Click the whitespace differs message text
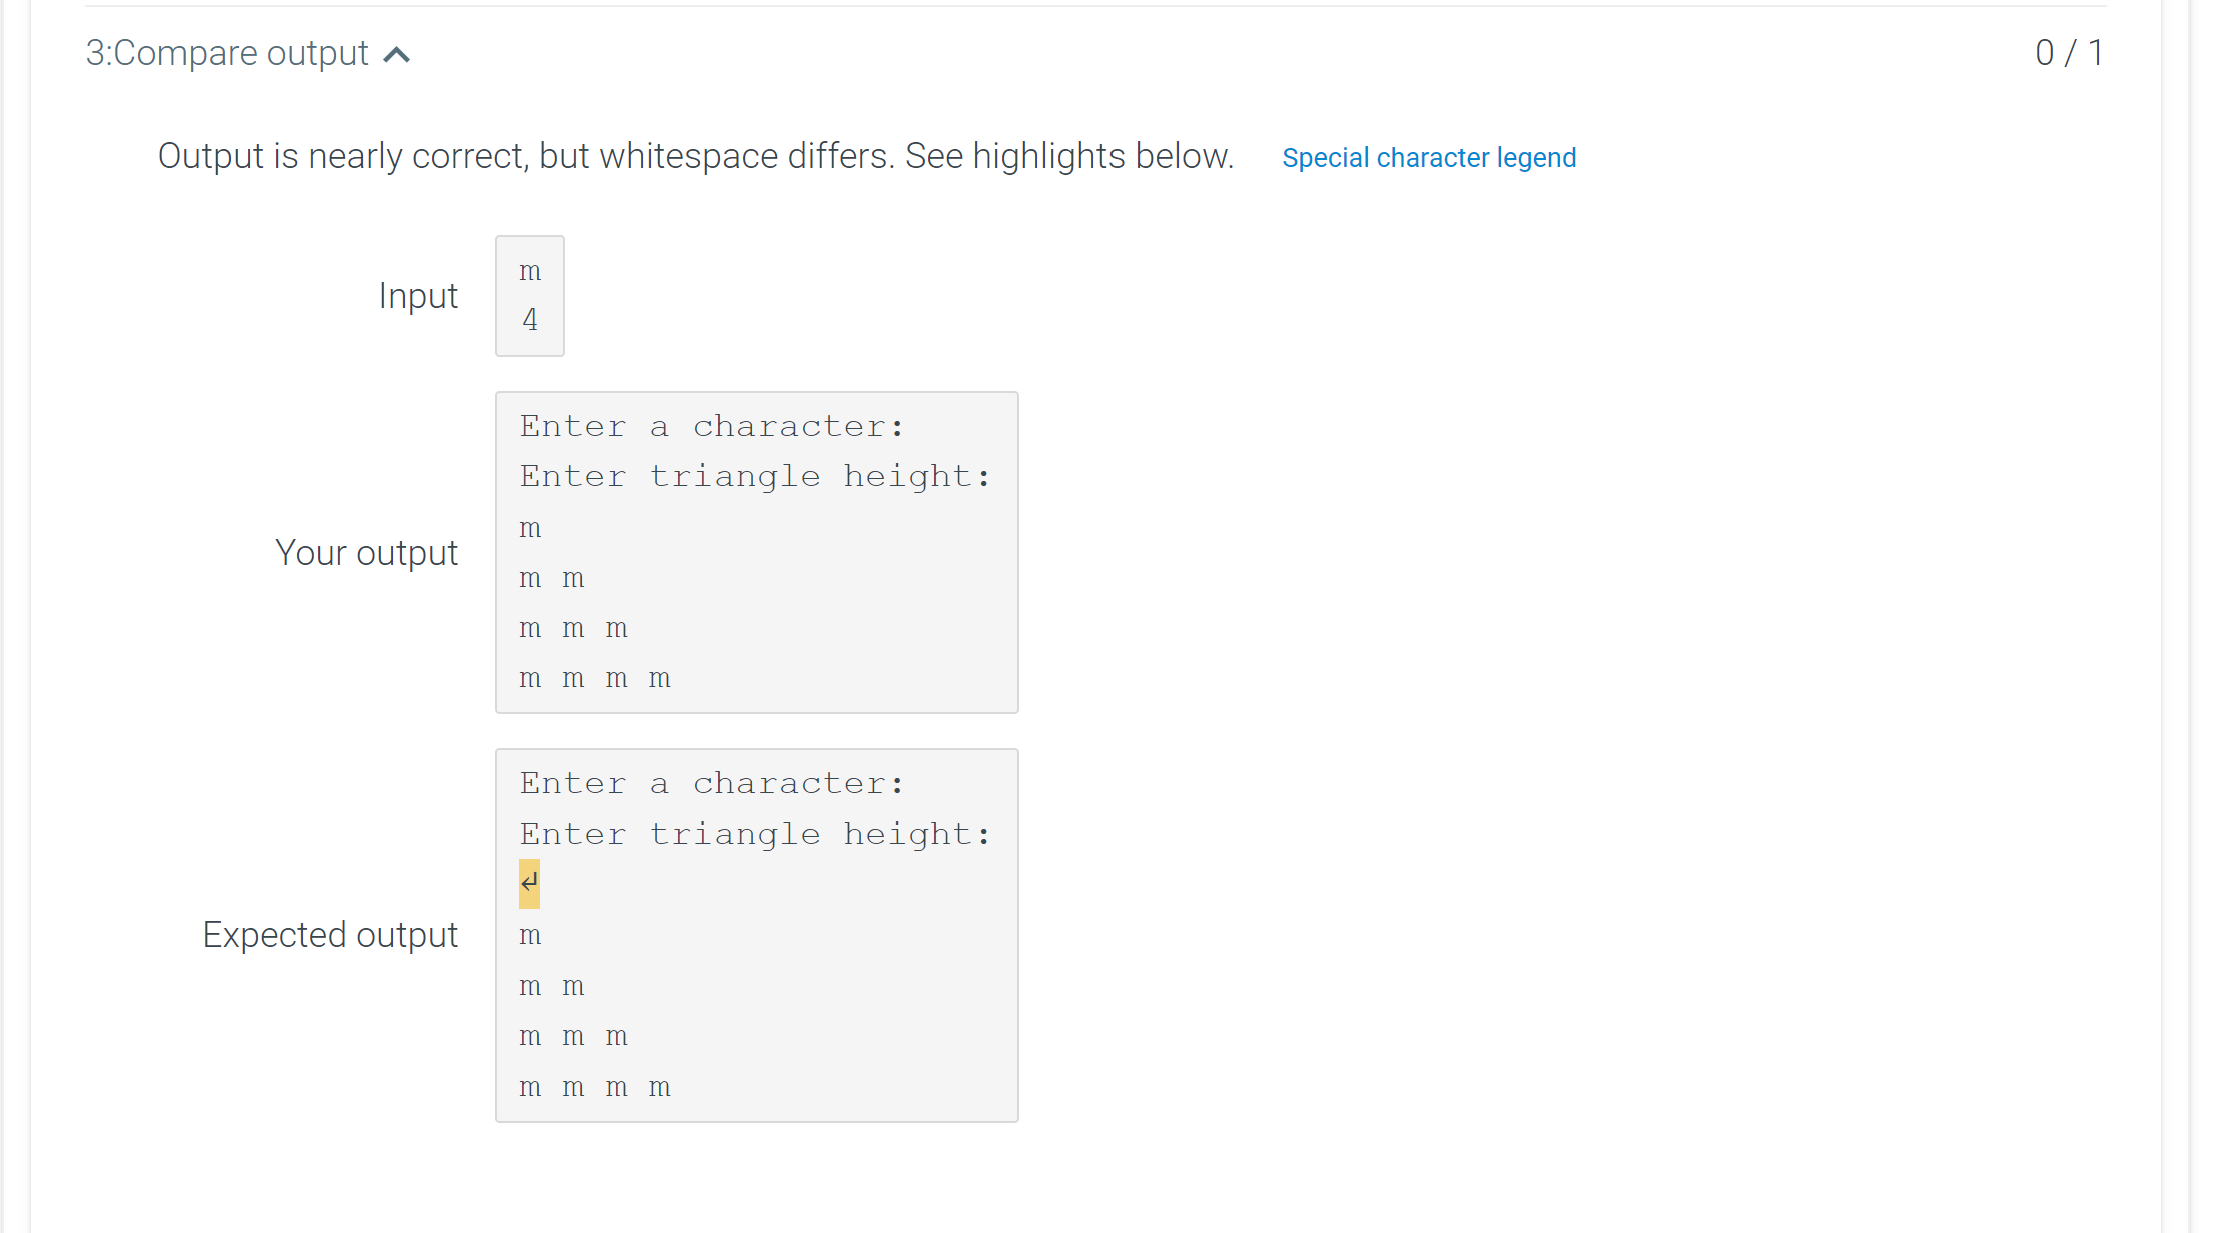The width and height of the screenshot is (2214, 1233). coord(696,157)
